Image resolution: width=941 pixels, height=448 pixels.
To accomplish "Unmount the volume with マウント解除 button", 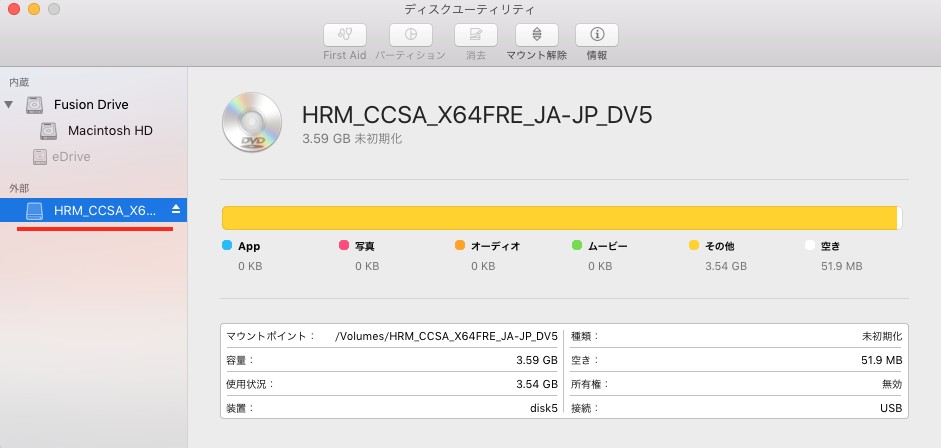I will tap(537, 35).
